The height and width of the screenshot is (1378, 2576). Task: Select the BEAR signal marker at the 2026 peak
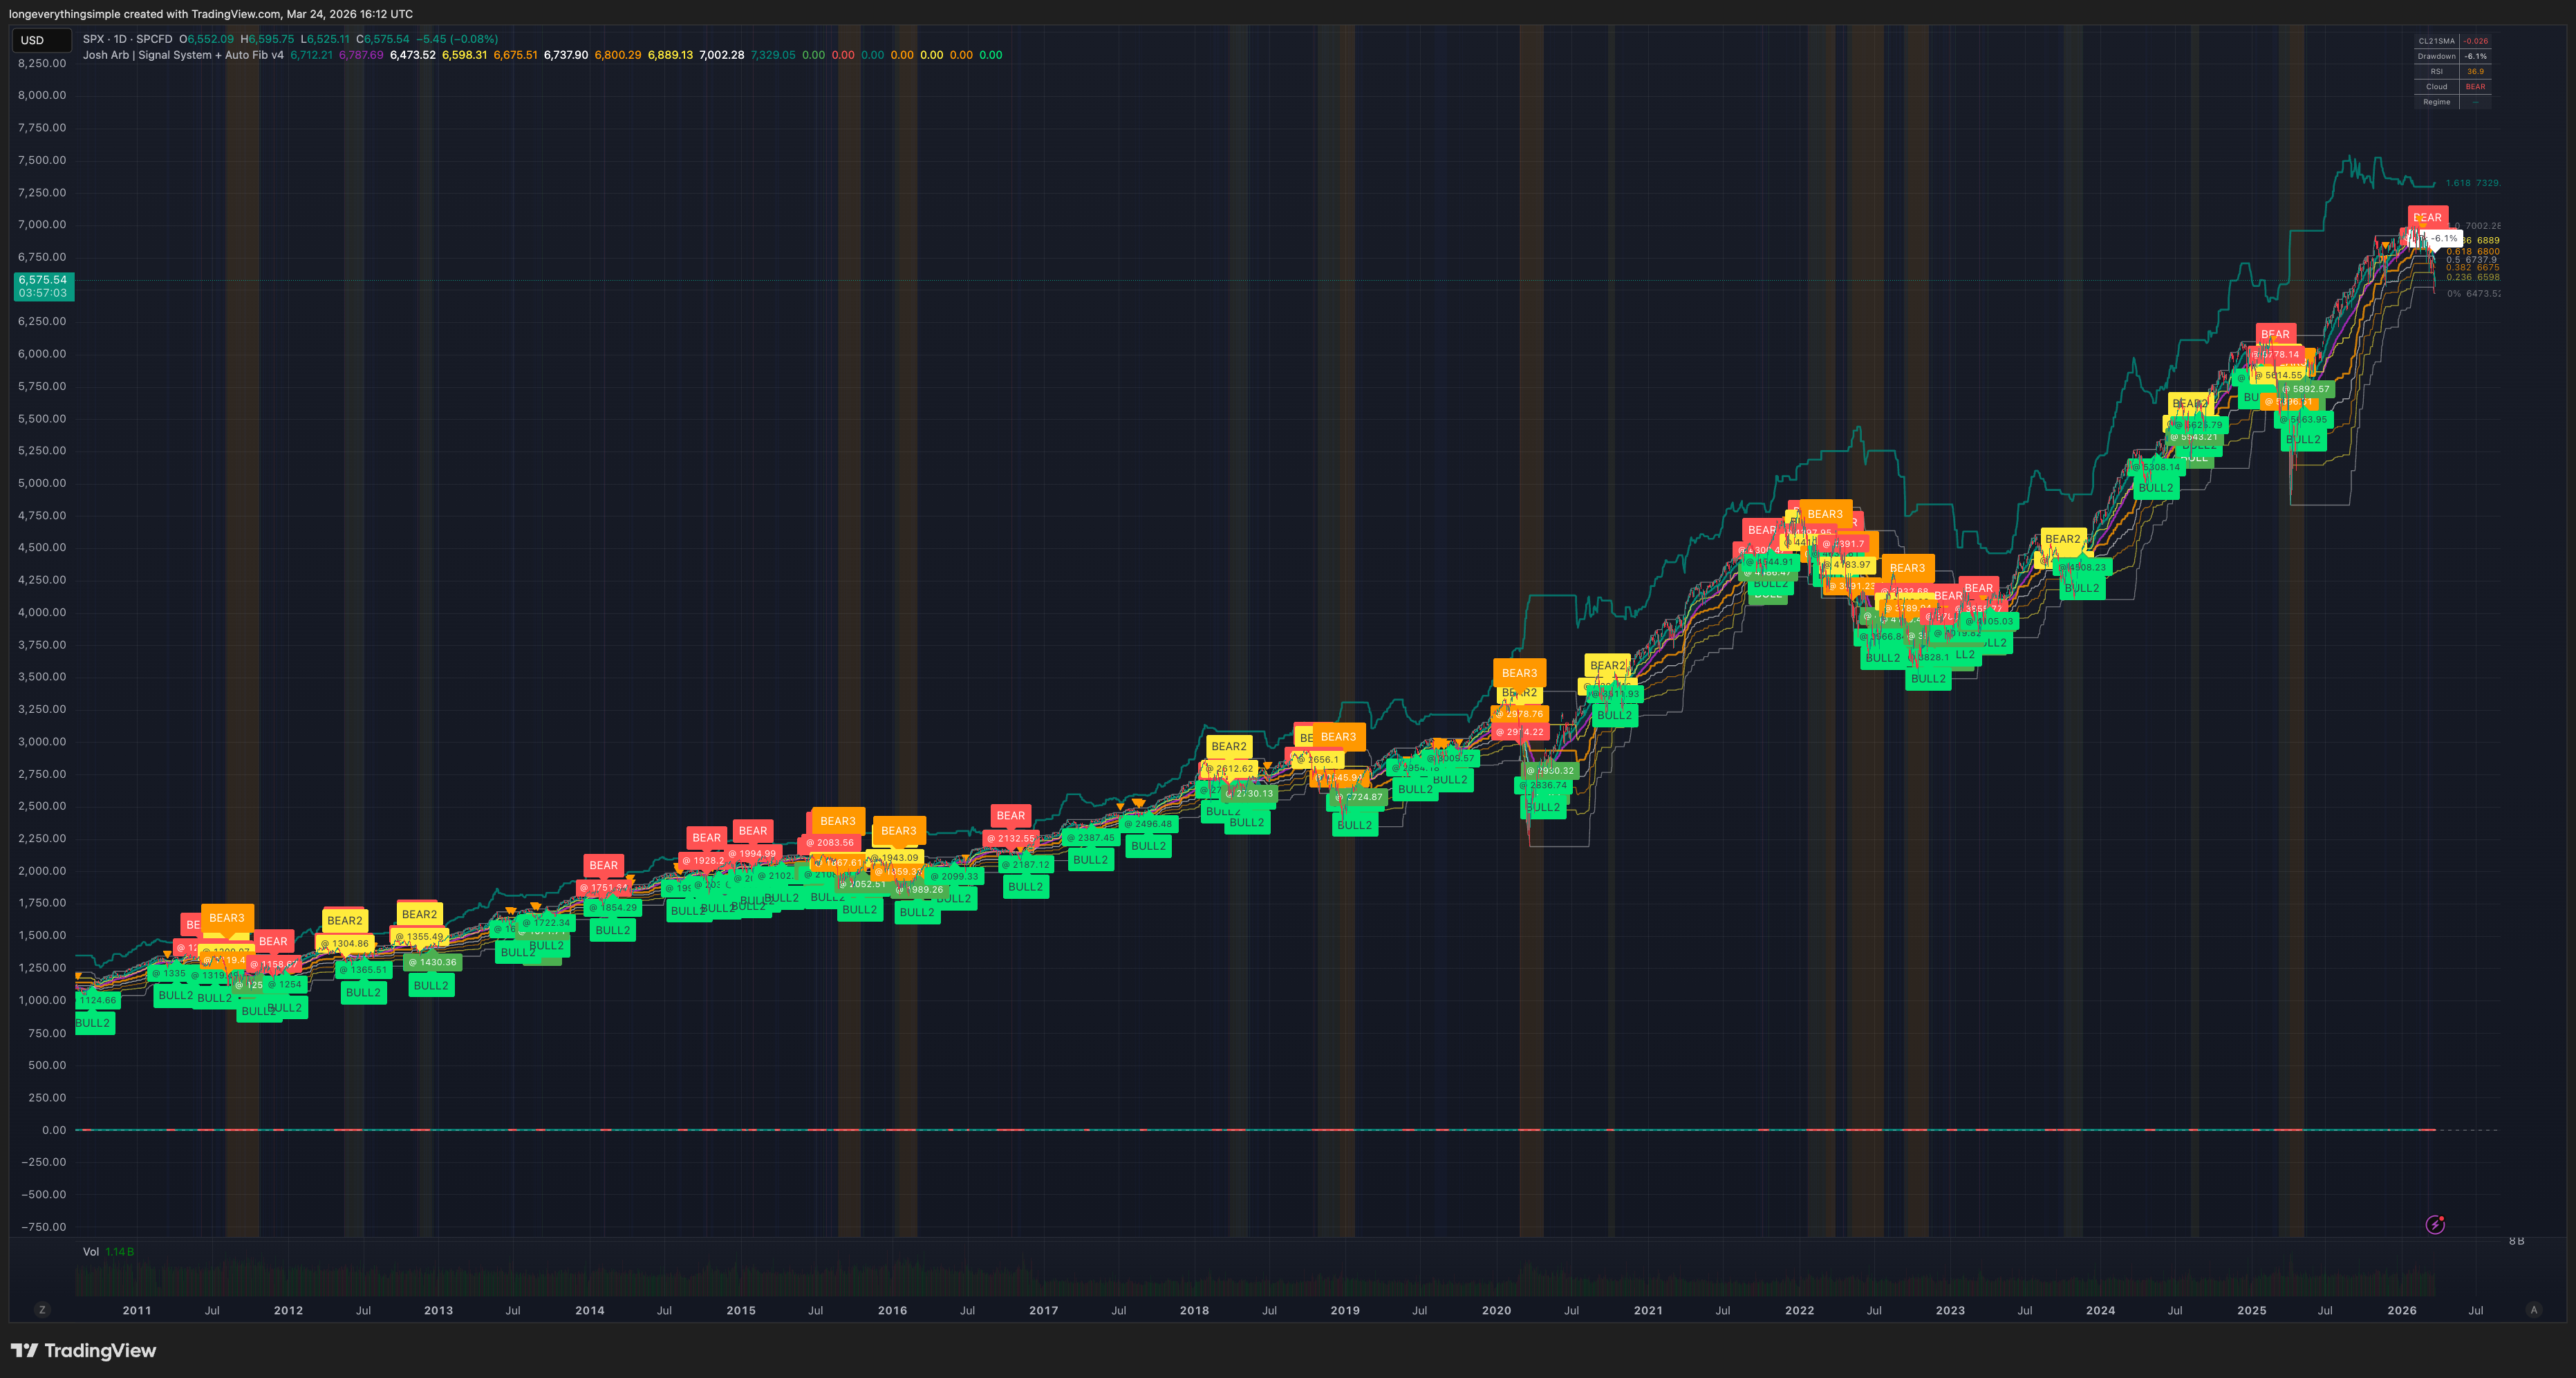coord(2428,217)
